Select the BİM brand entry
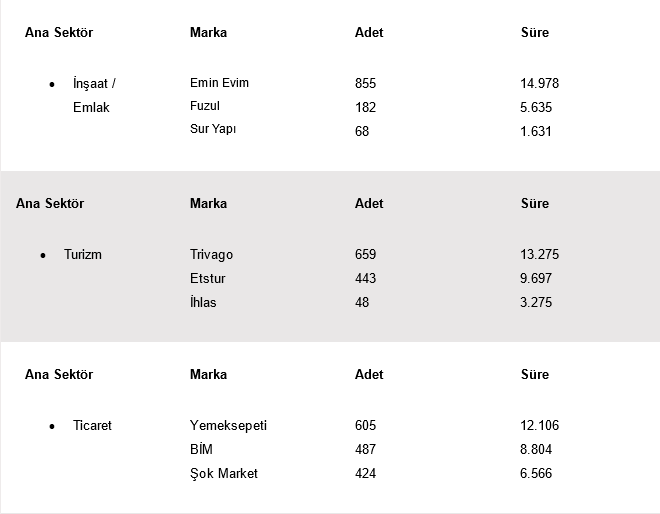 [x=201, y=449]
